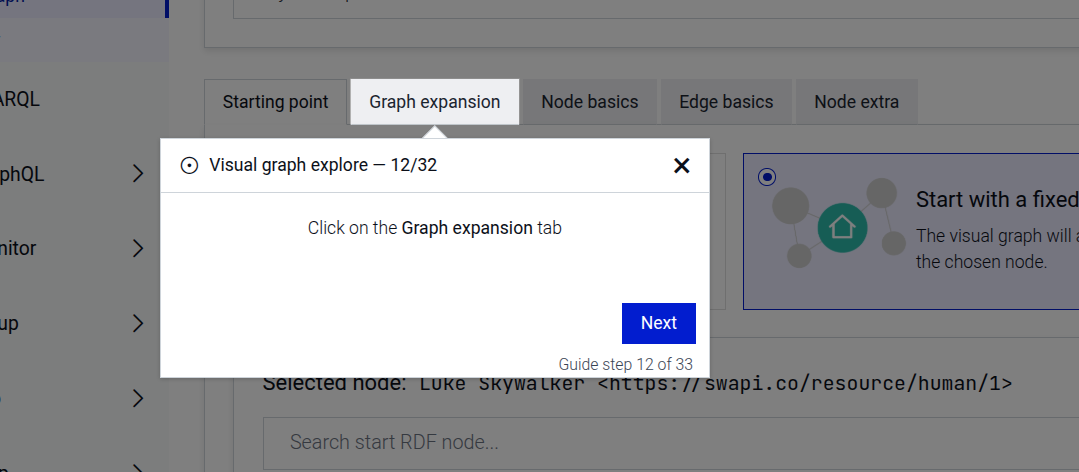
Task: Expand the GraphQL sidebar chevron
Action: [x=138, y=175]
